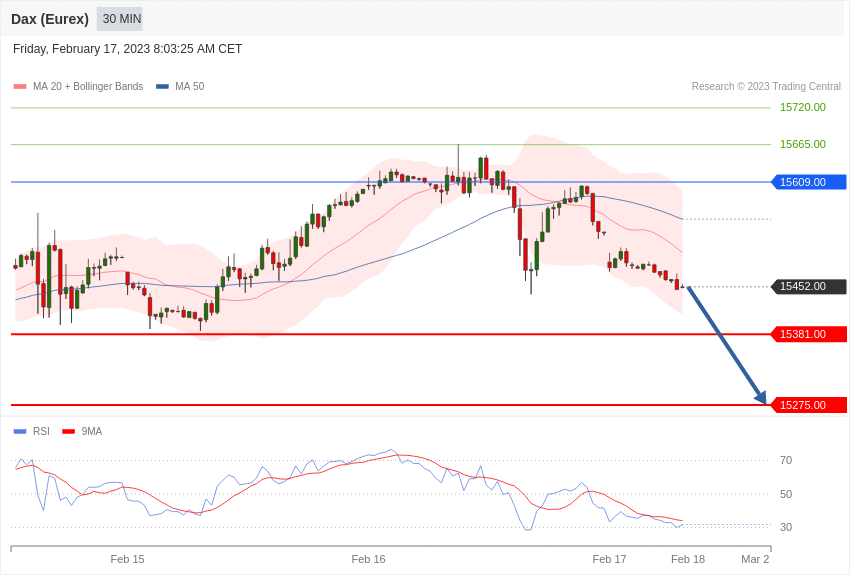
Task: Click the RSI legend label
Action: [41, 431]
